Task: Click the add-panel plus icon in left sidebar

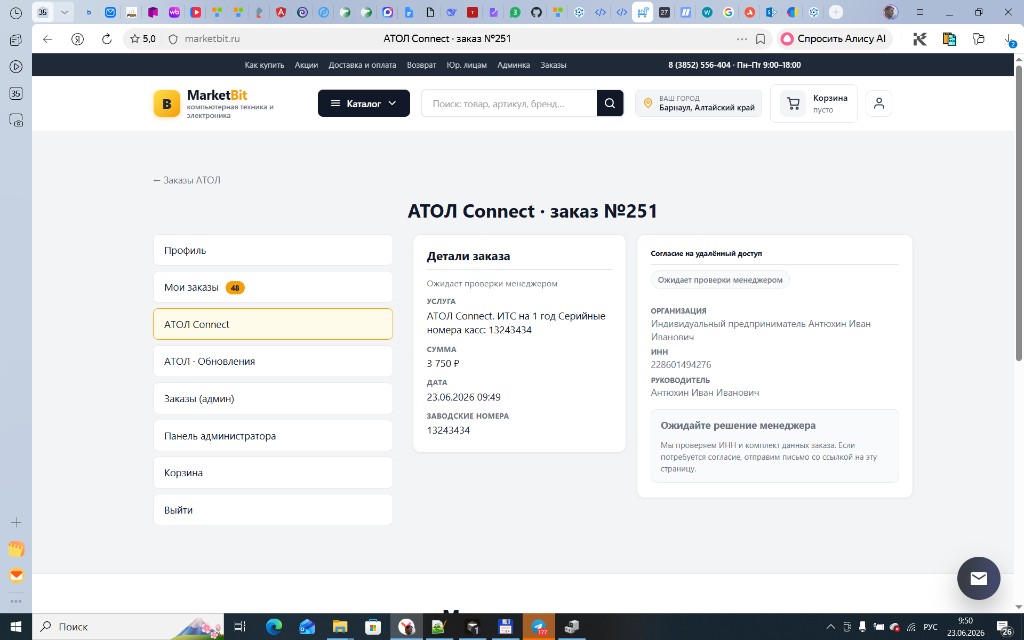Action: click(16, 522)
